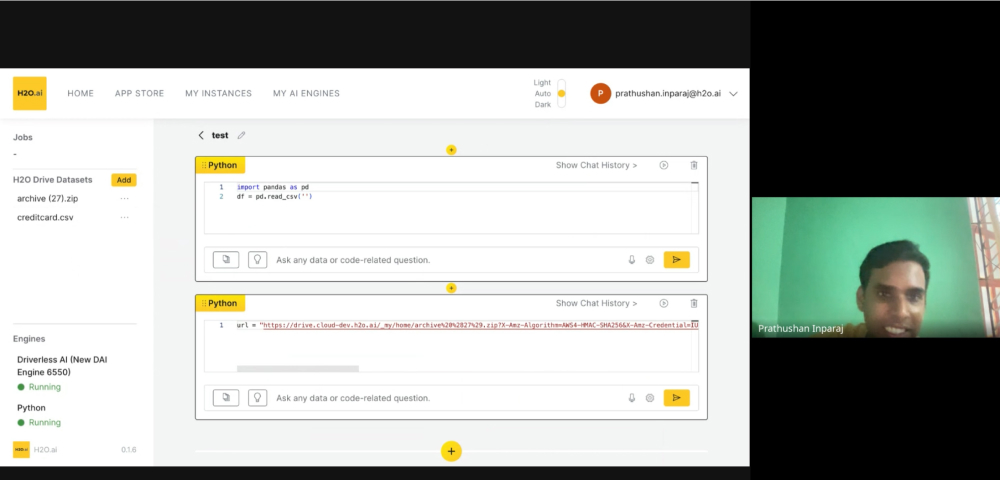Click the lightbulb icon in first cell
Screen dimensions: 1000x480
tap(257, 260)
